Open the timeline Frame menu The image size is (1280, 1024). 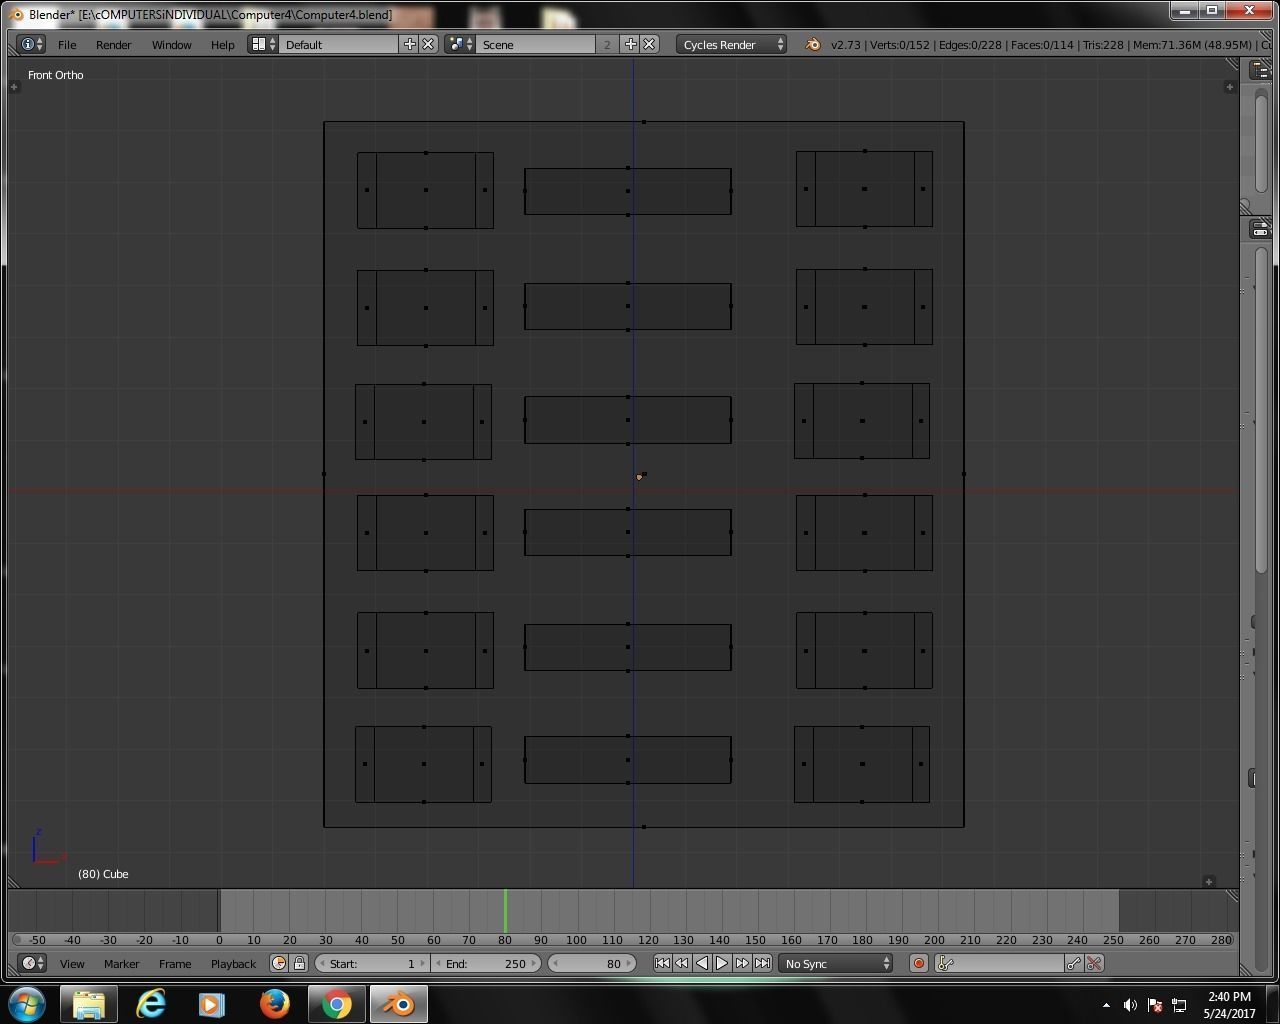coord(175,963)
